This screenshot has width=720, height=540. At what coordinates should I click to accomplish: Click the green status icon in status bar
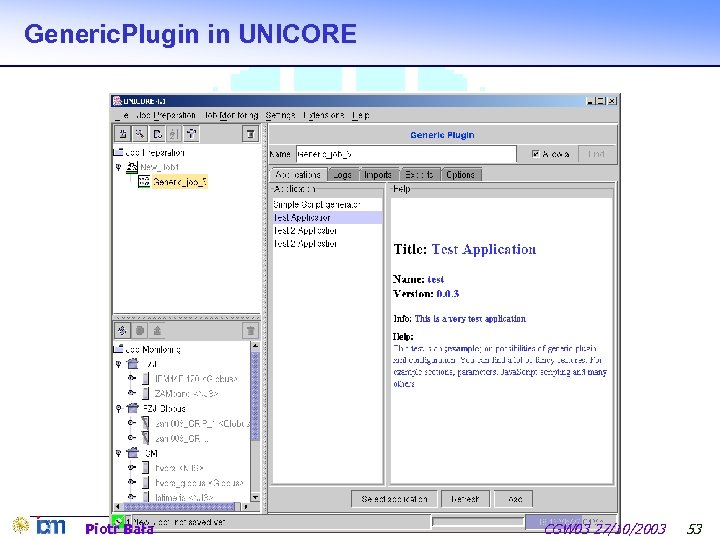click(118, 521)
